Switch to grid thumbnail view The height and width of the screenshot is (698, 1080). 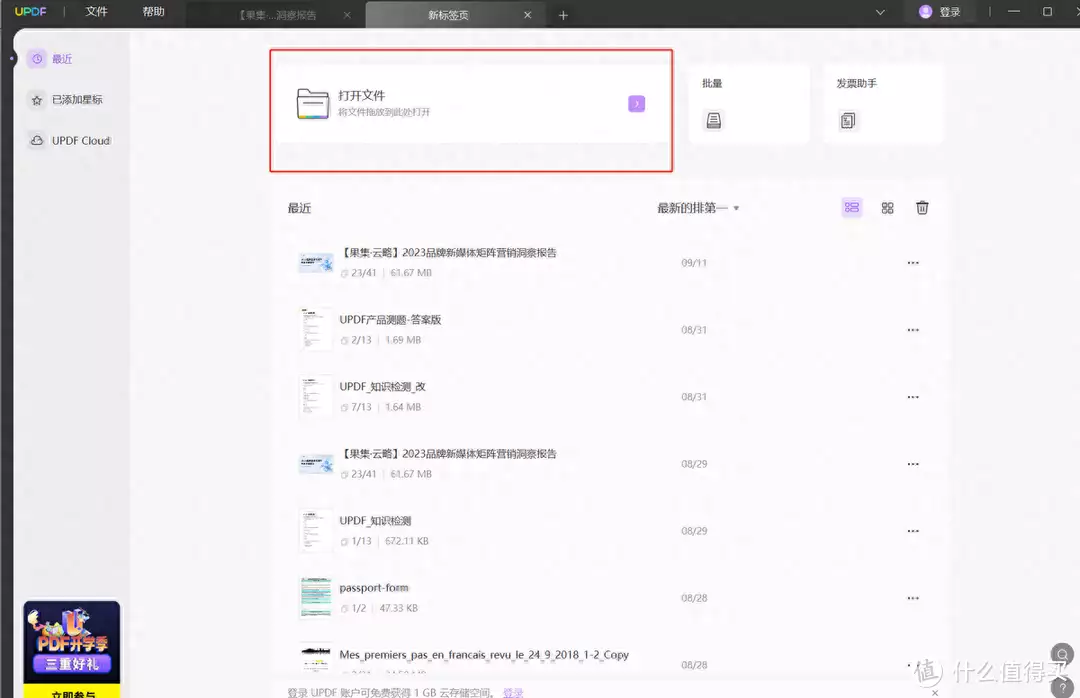point(887,208)
